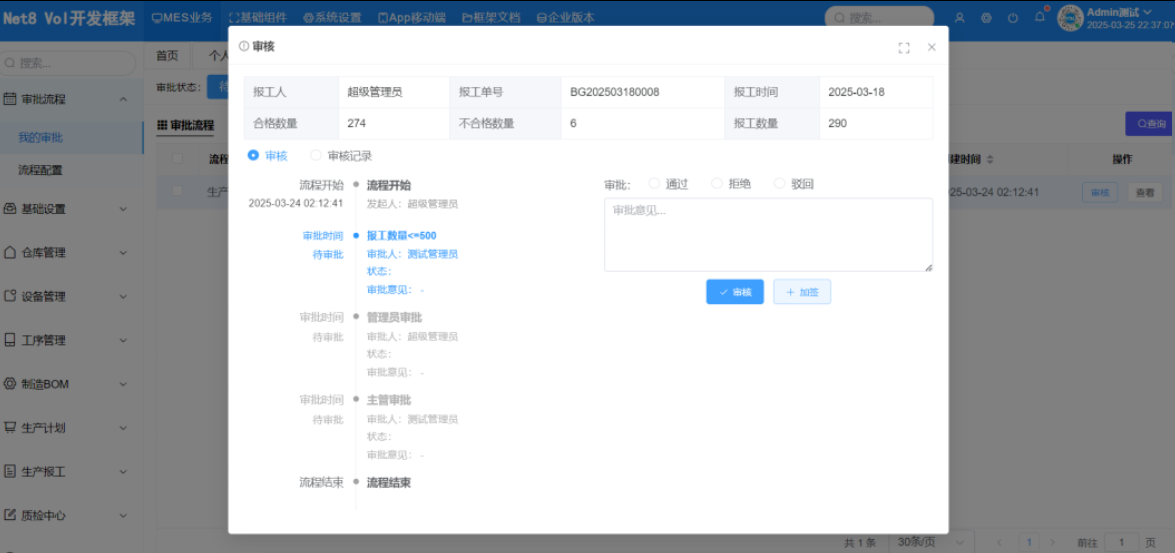1175x553 pixels.
Task: Expand the 生产报工 sidebar menu
Action: 124,471
